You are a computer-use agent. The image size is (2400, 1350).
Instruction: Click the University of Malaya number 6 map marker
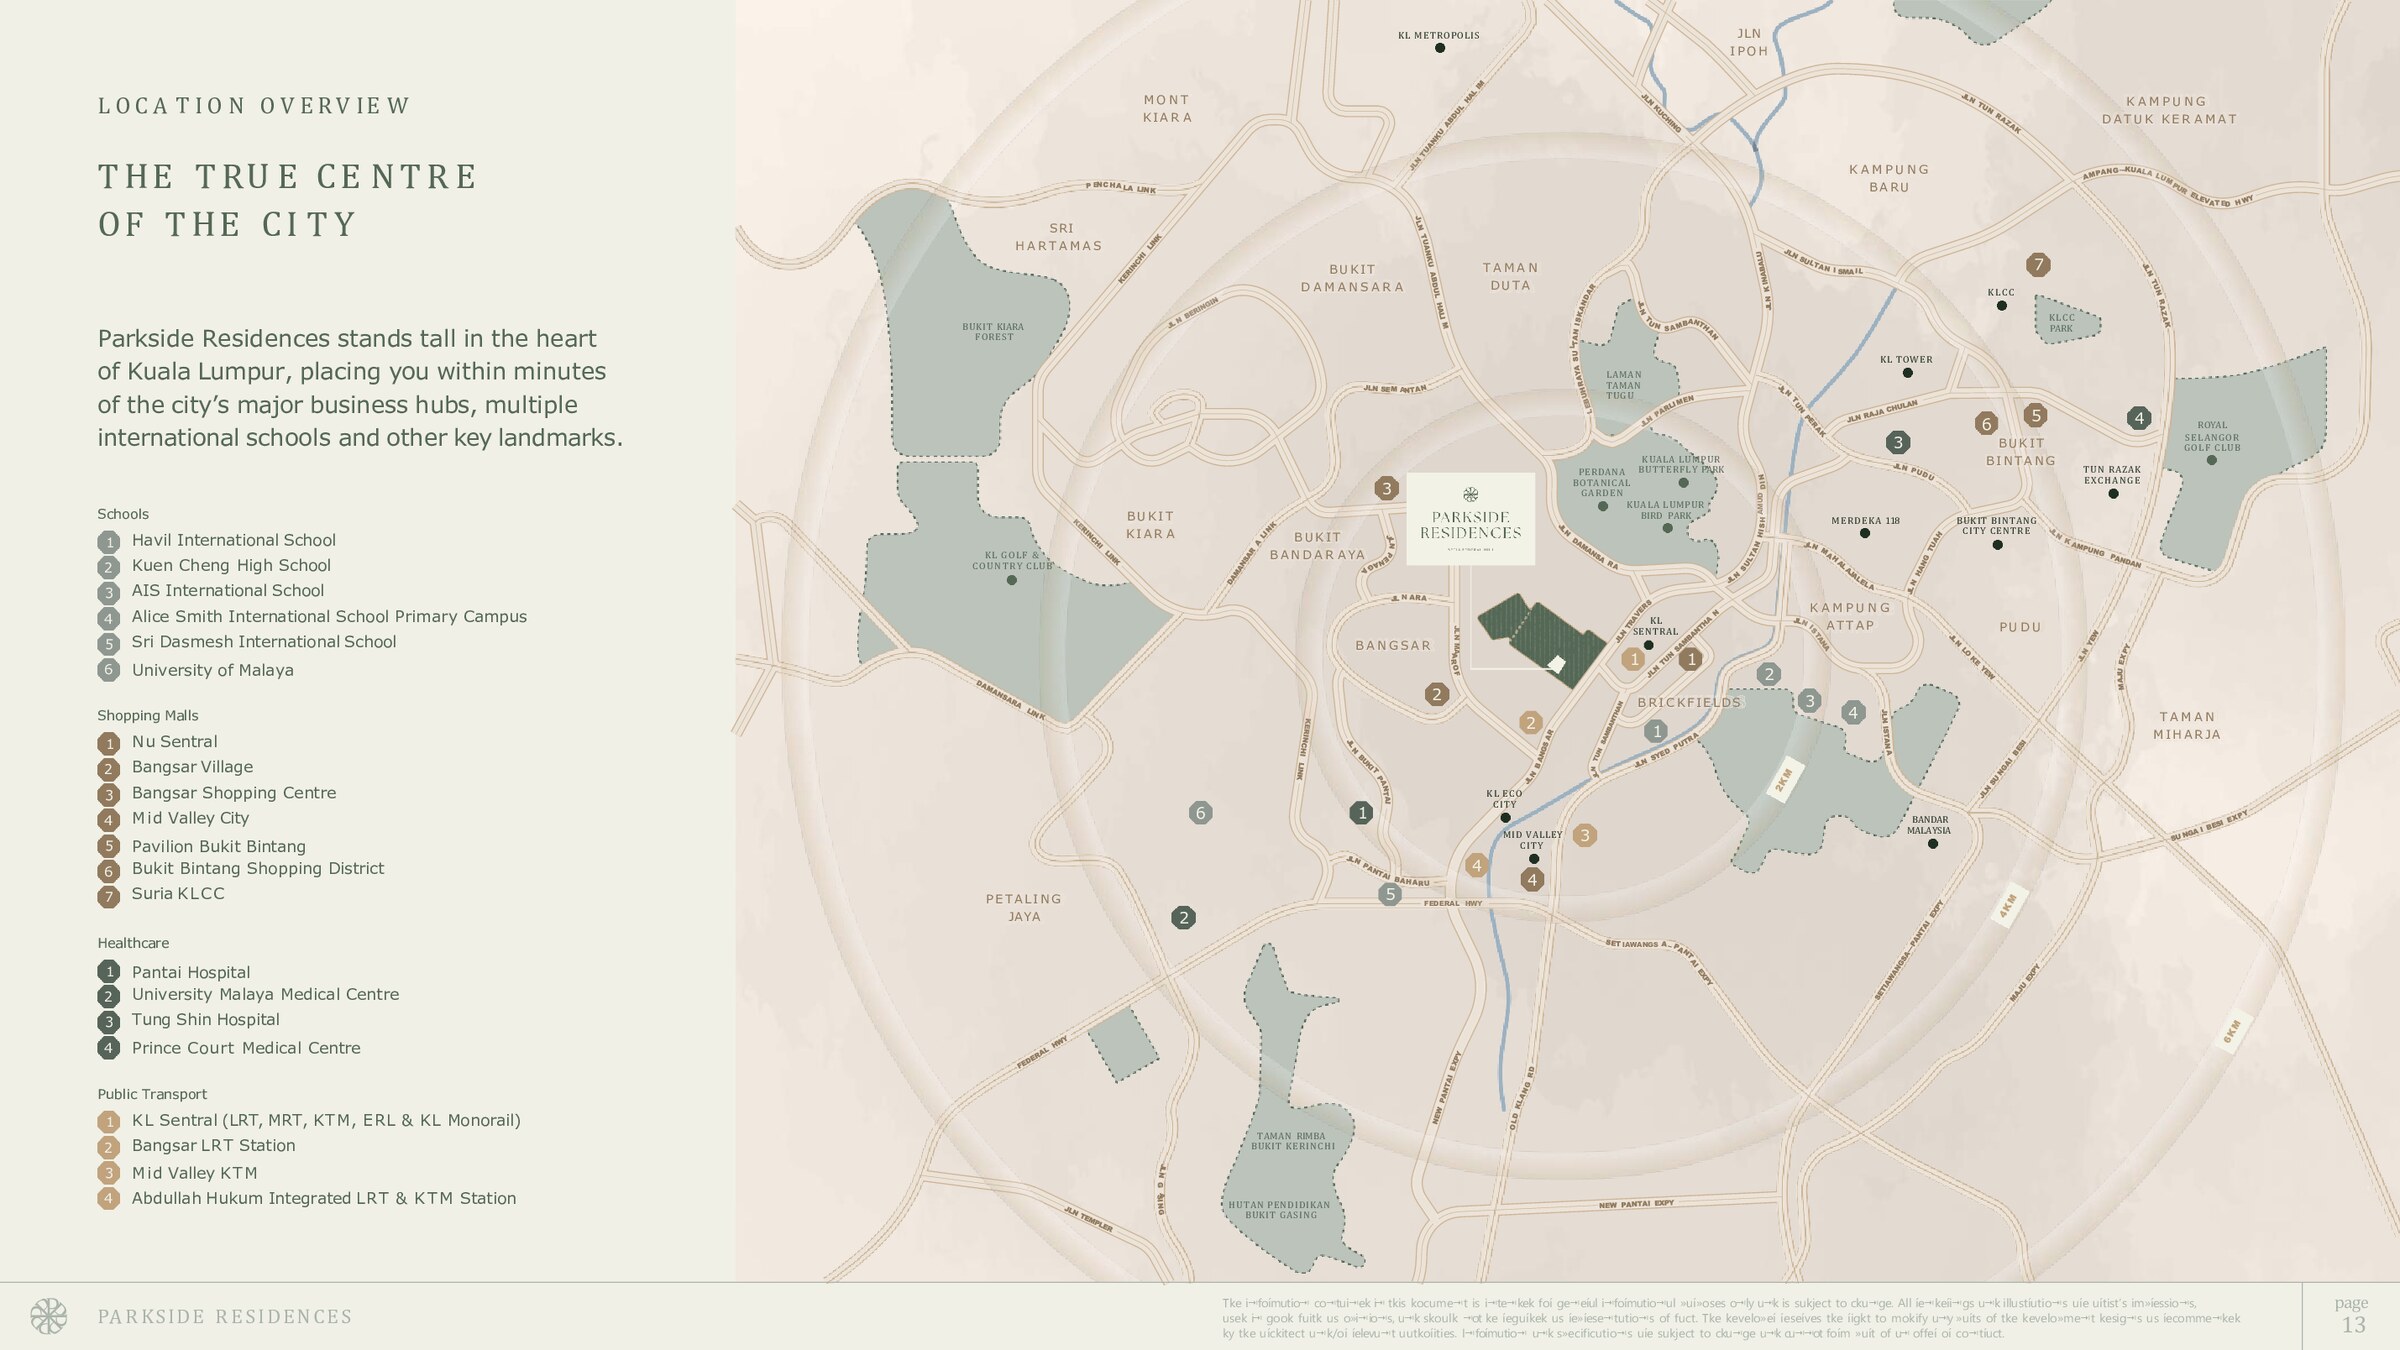pos(1201,813)
